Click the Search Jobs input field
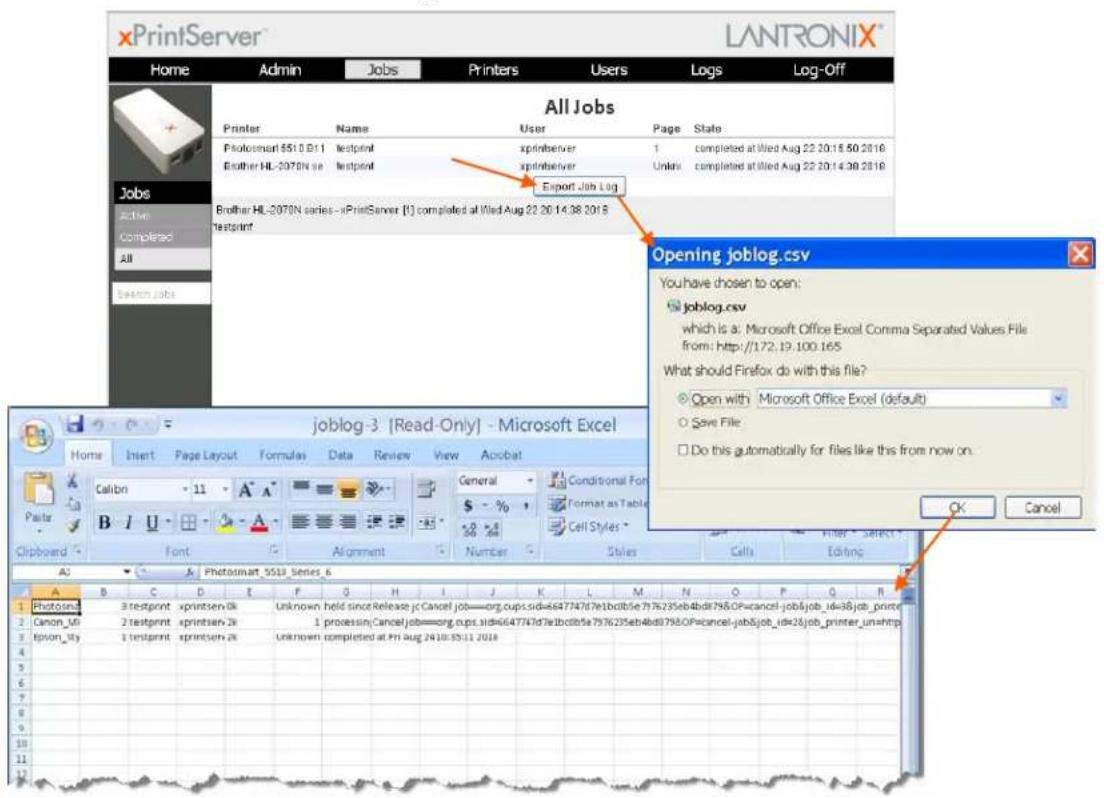The height and width of the screenshot is (798, 1104). pyautogui.click(x=162, y=294)
